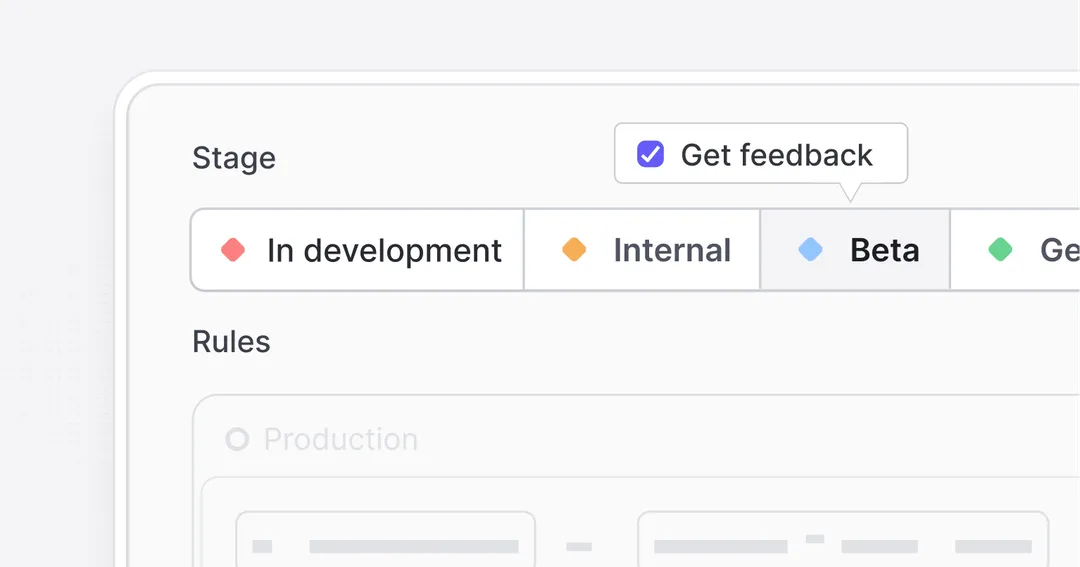This screenshot has height=567, width=1080.
Task: Select the In development stage text
Action: (384, 251)
